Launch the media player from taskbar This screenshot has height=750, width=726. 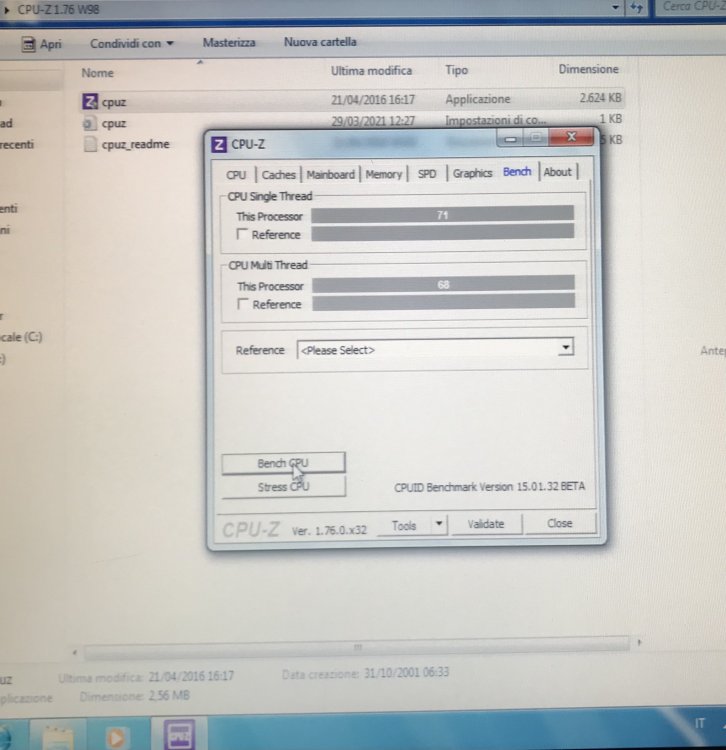pos(116,737)
